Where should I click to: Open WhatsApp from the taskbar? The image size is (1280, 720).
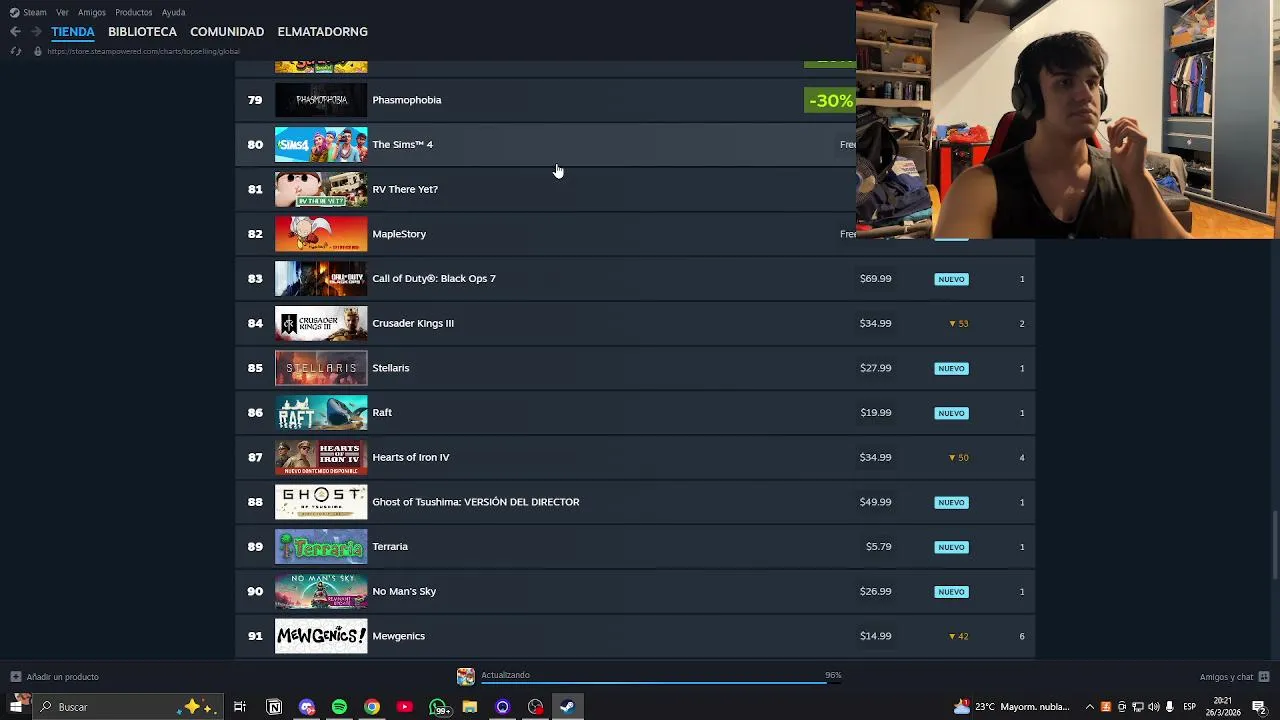pos(438,707)
